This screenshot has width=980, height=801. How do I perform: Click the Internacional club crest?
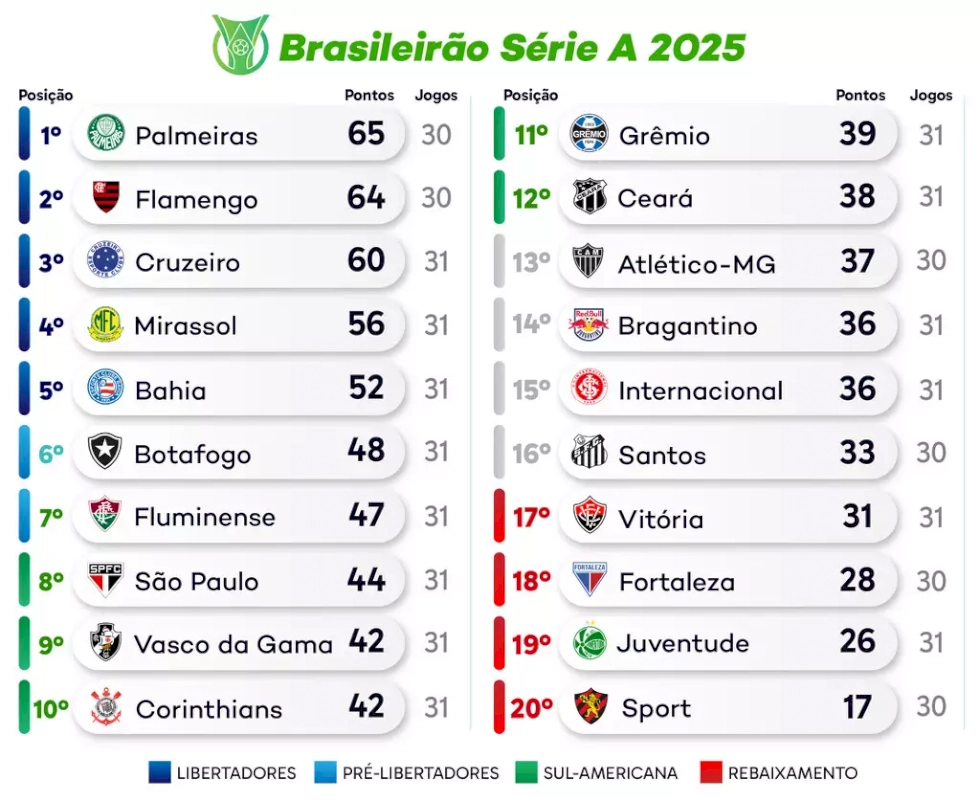pyautogui.click(x=589, y=389)
